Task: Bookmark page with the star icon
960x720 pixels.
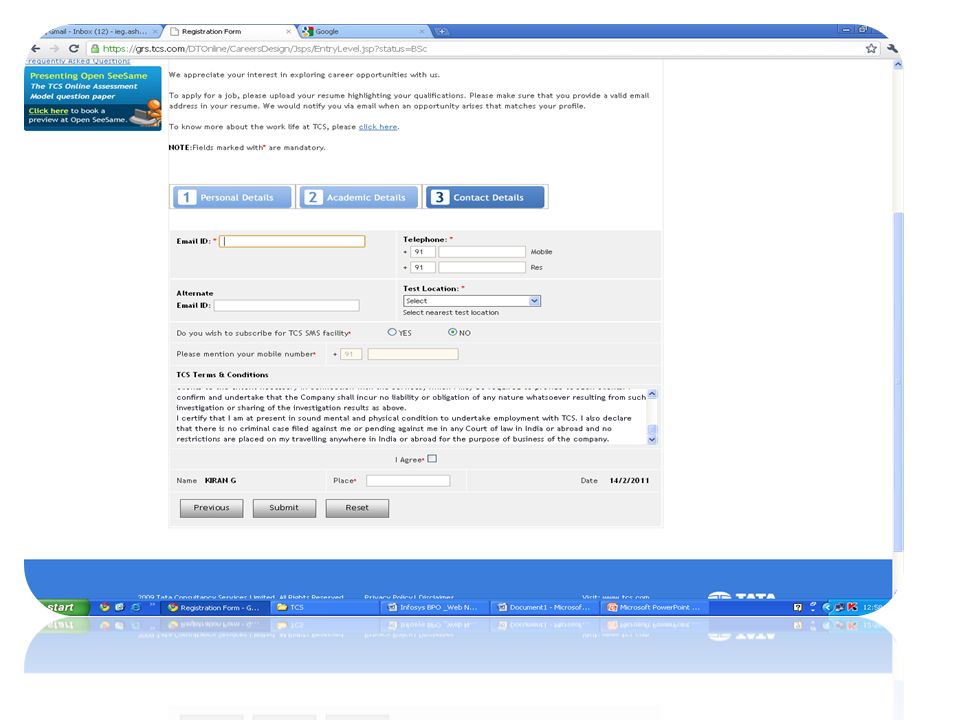Action: 871,48
